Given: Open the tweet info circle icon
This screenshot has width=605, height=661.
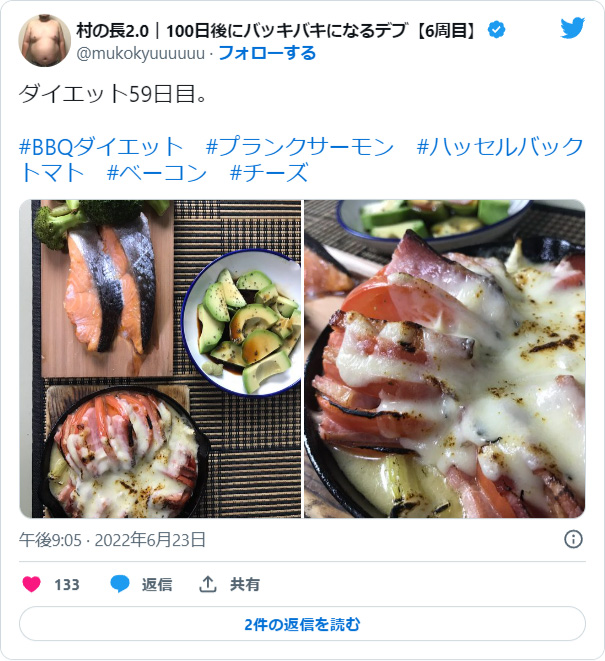Looking at the screenshot, I should (573, 539).
